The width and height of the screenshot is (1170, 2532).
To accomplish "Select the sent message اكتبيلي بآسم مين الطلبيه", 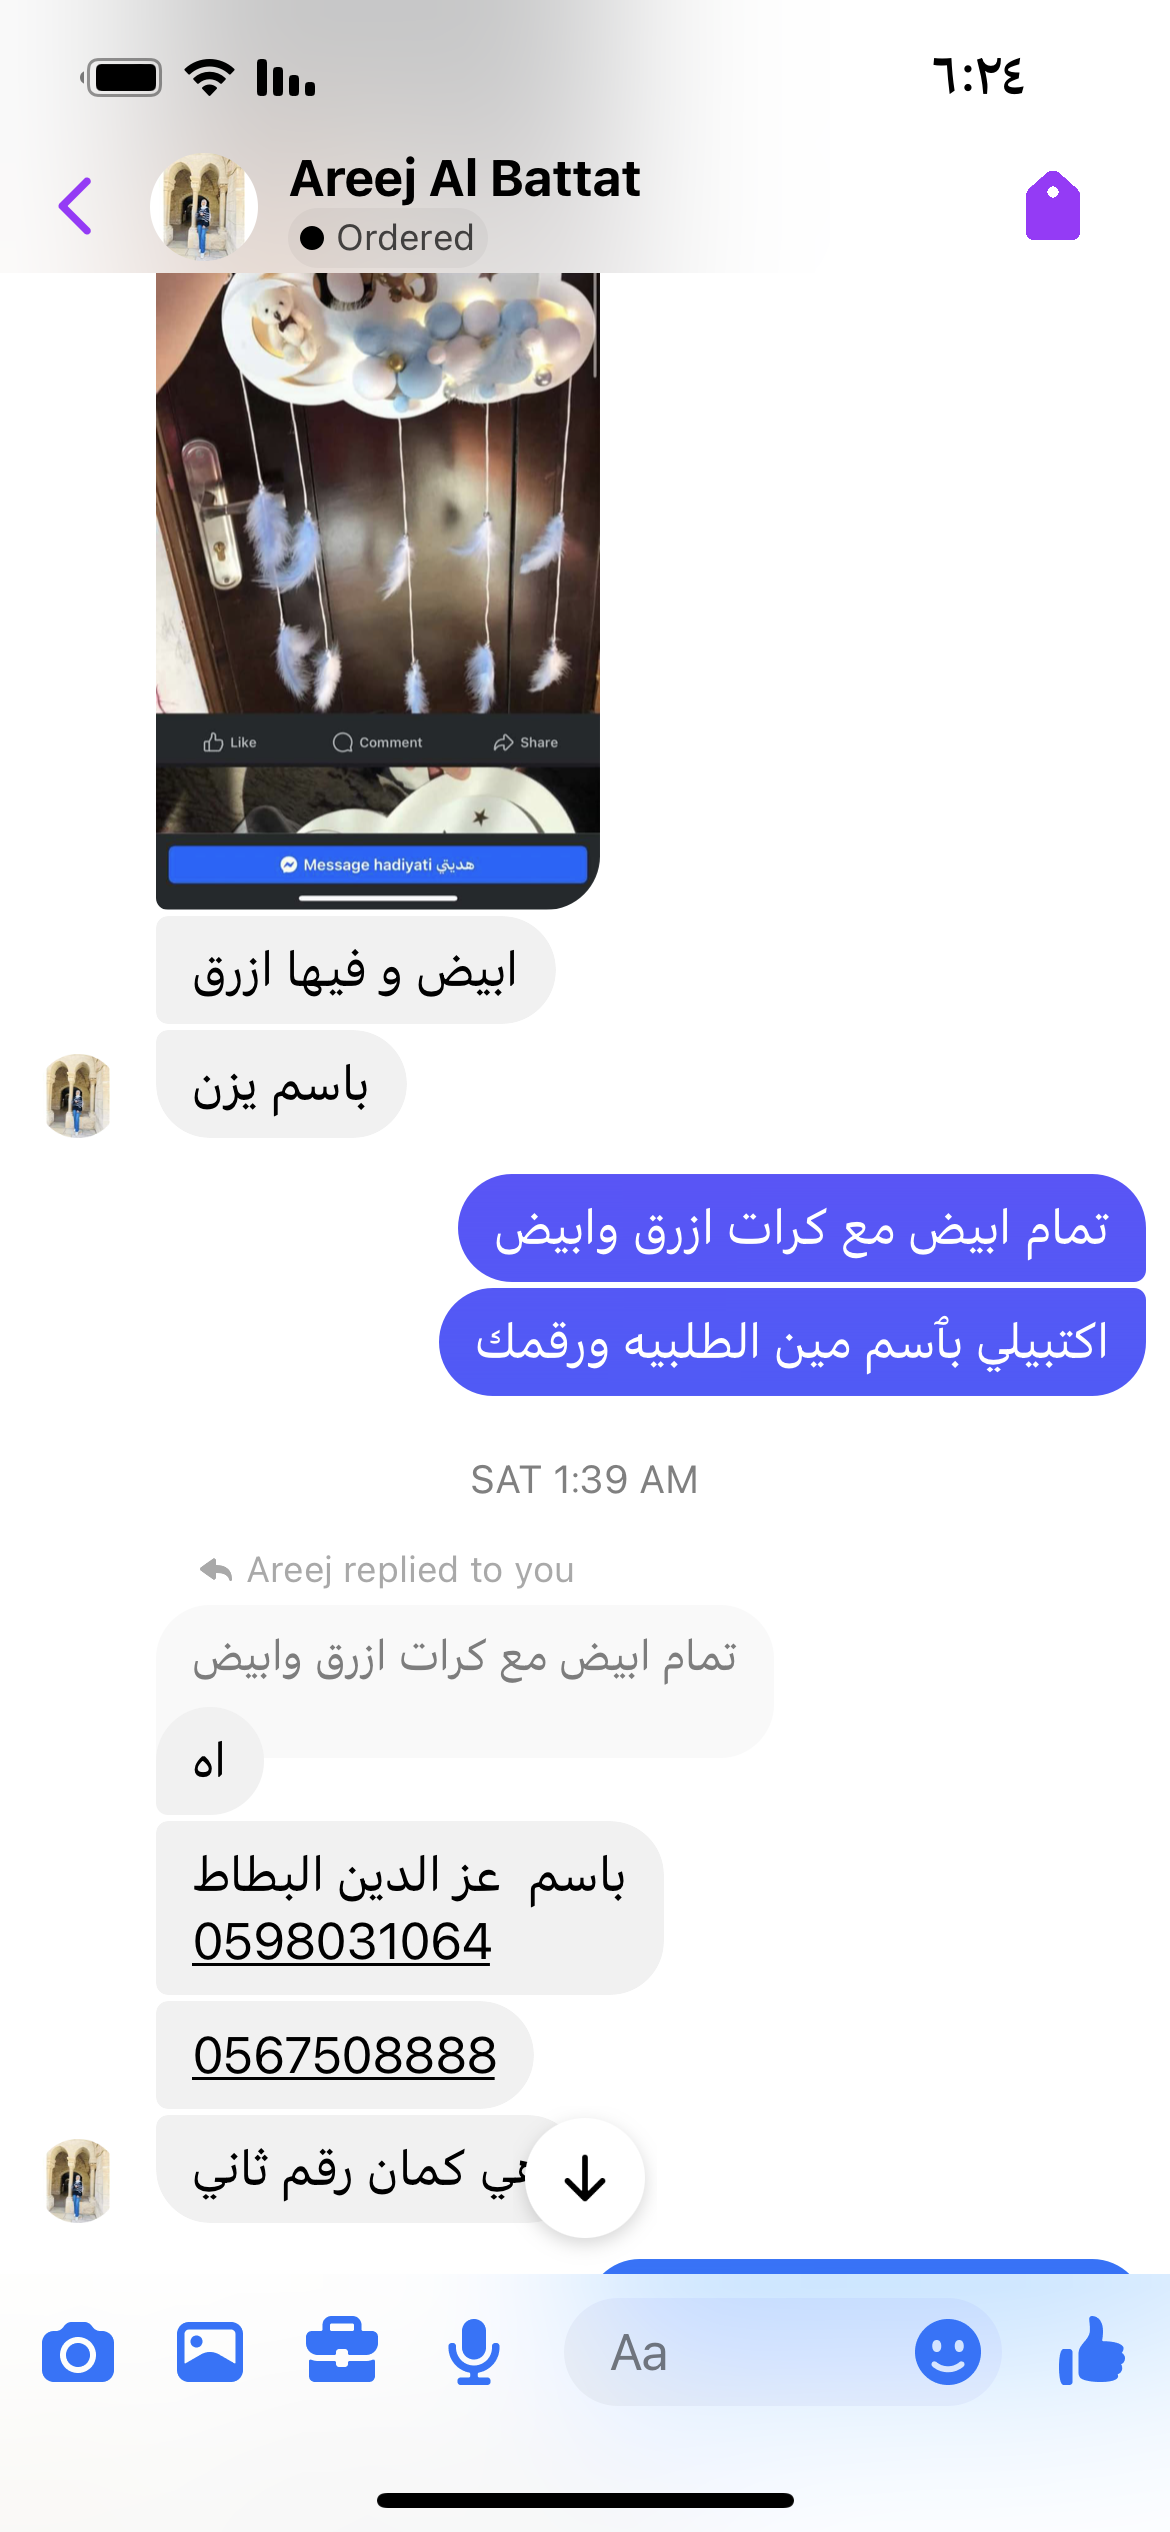I will pos(792,1342).
